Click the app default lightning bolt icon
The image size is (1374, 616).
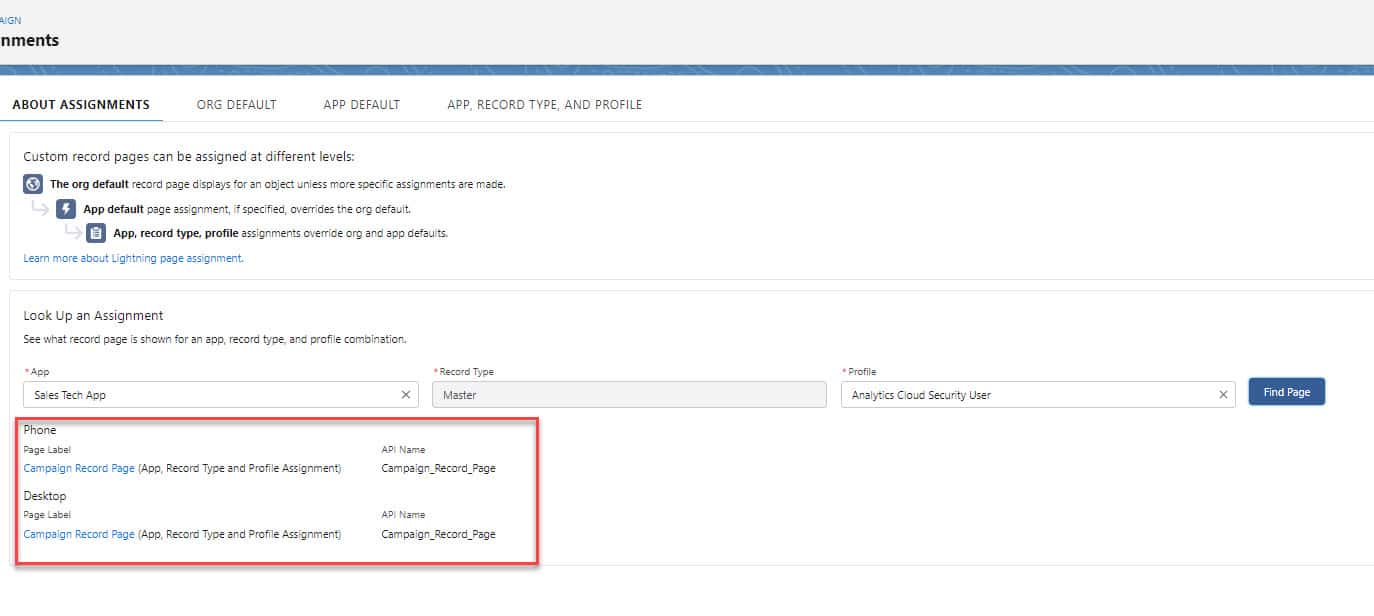[x=64, y=208]
